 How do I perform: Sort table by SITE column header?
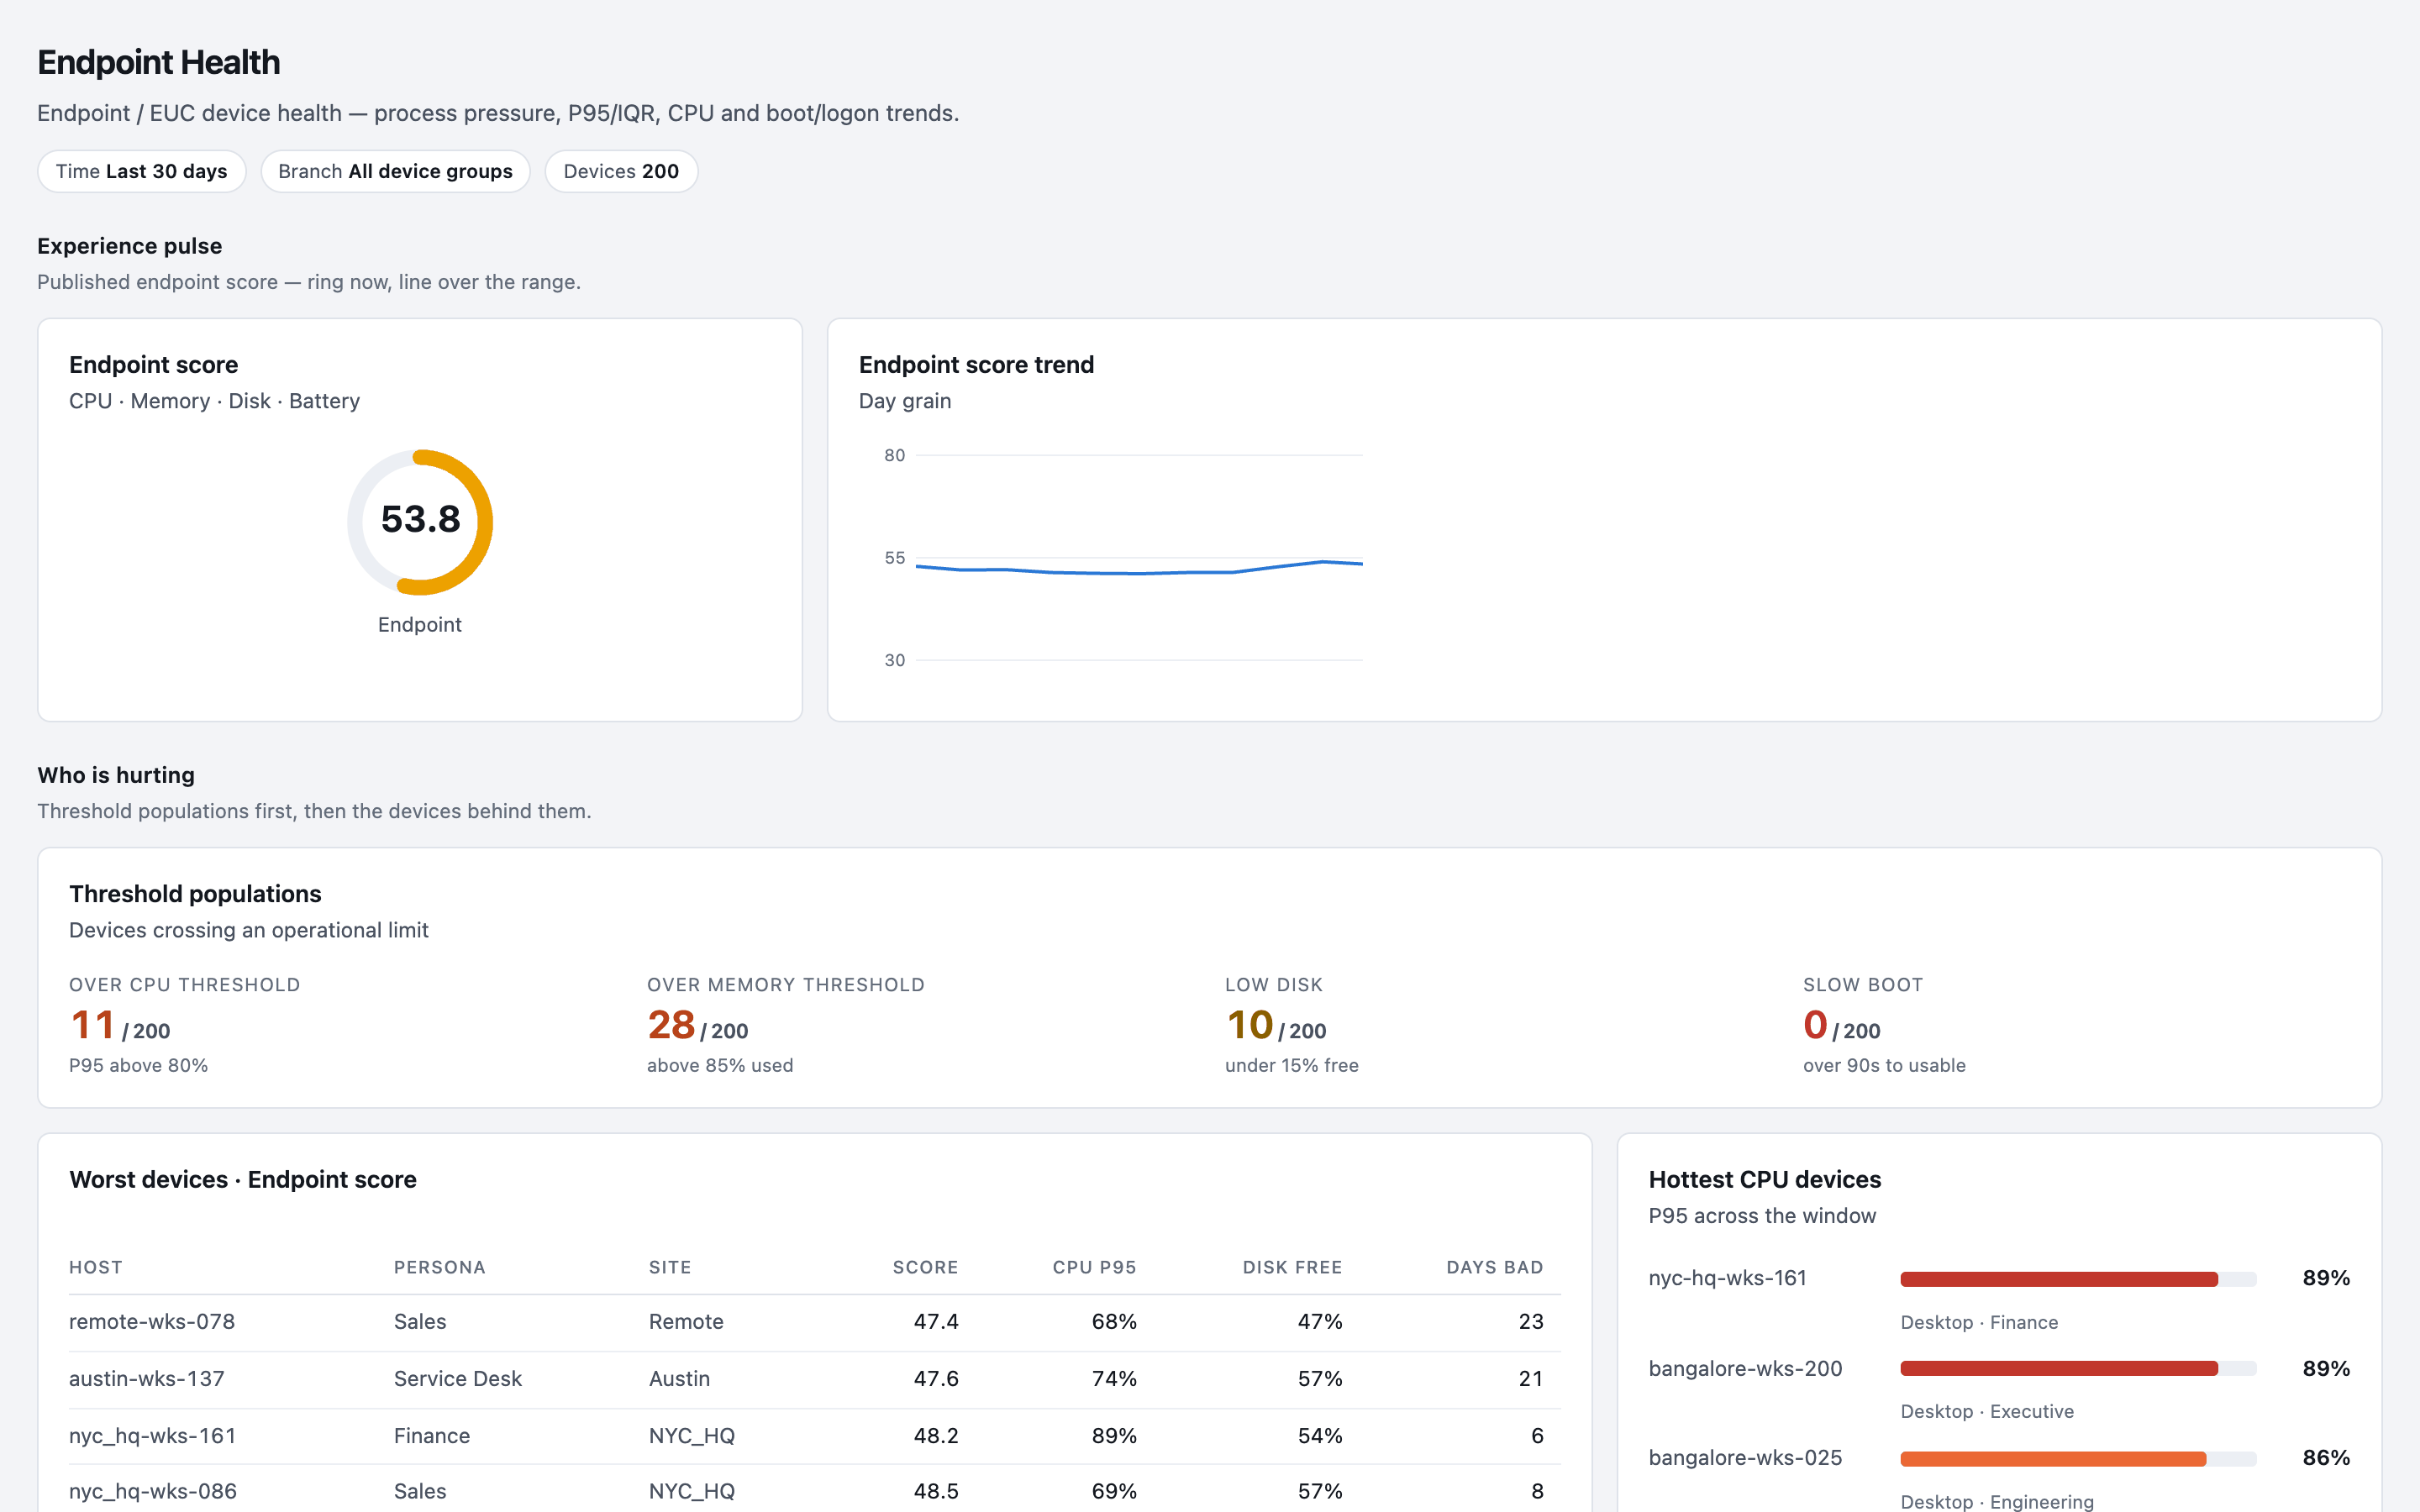tap(670, 1267)
